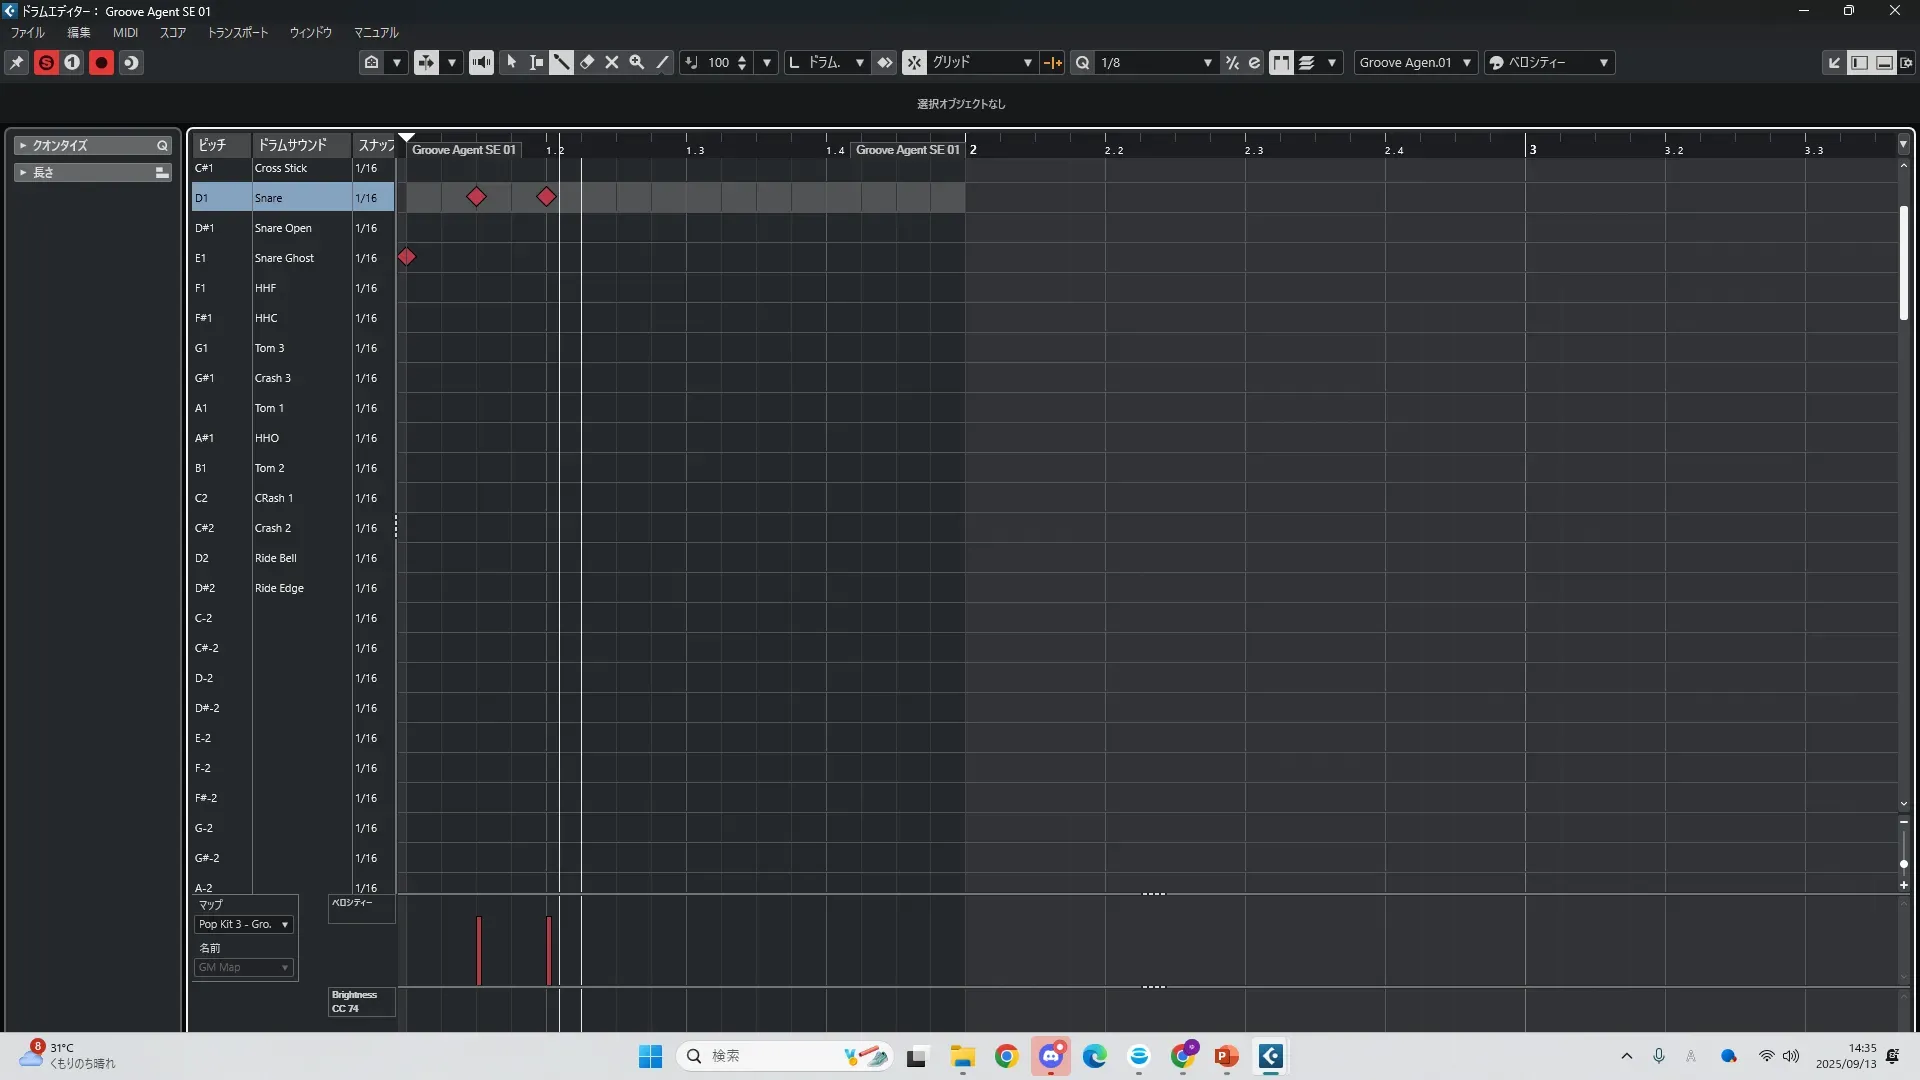Image resolution: width=1920 pixels, height=1080 pixels.
Task: Select the Mute tool
Action: [x=612, y=62]
